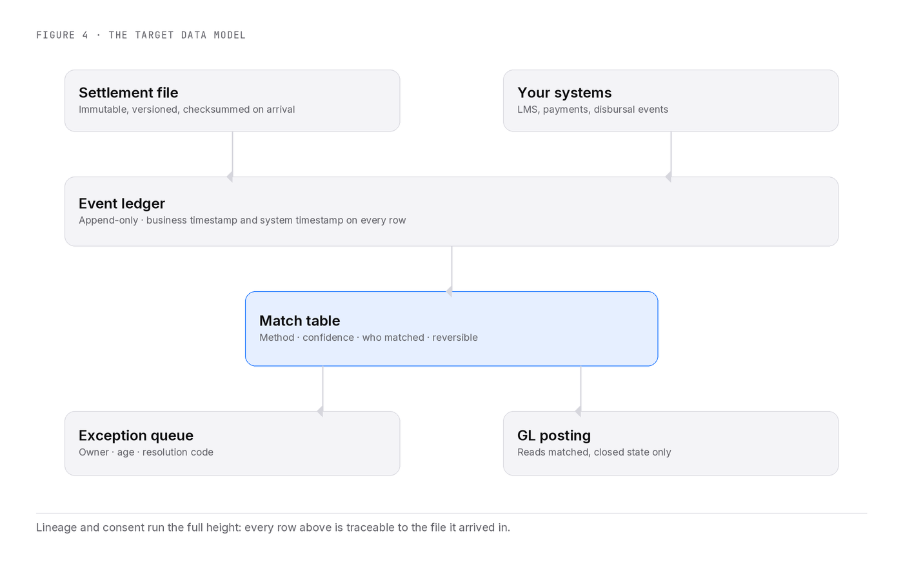The height and width of the screenshot is (567, 903).
Task: Click the figure heading "FIGURE 4 · THE TARGET DATA MODEL"
Action: click(x=141, y=35)
